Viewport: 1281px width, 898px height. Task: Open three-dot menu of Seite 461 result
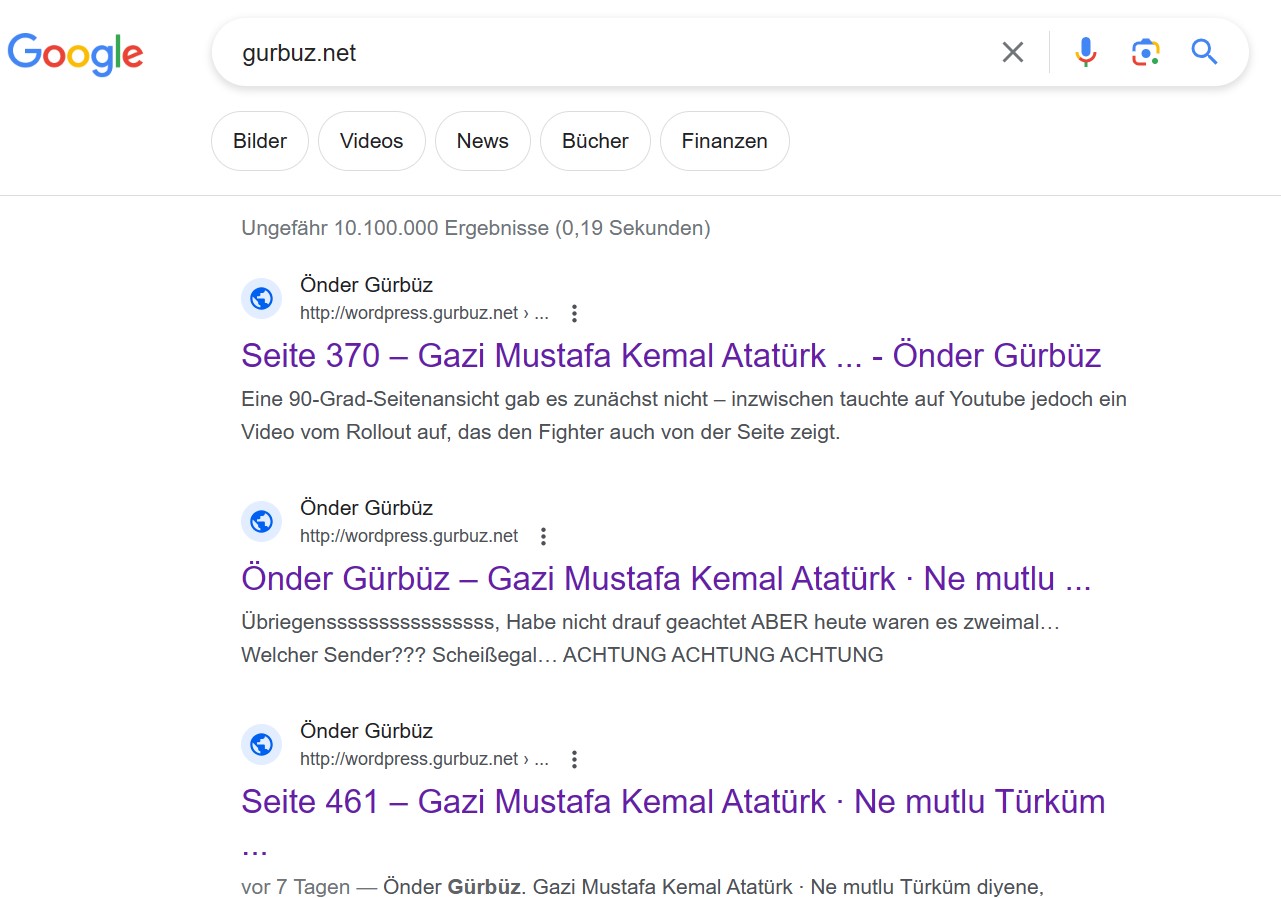574,760
